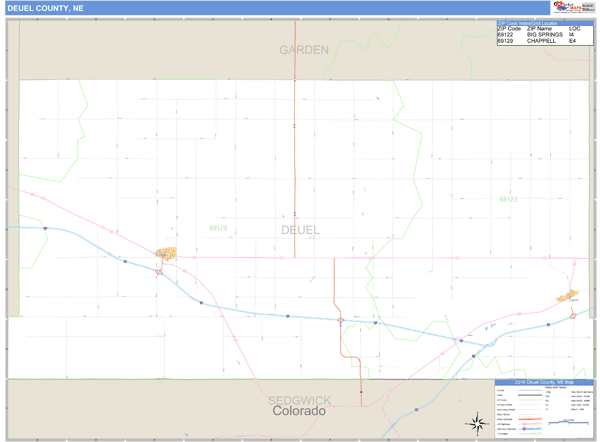This screenshot has height=442, width=600.
Task: Select the orange Chappell town area
Action: tap(165, 255)
